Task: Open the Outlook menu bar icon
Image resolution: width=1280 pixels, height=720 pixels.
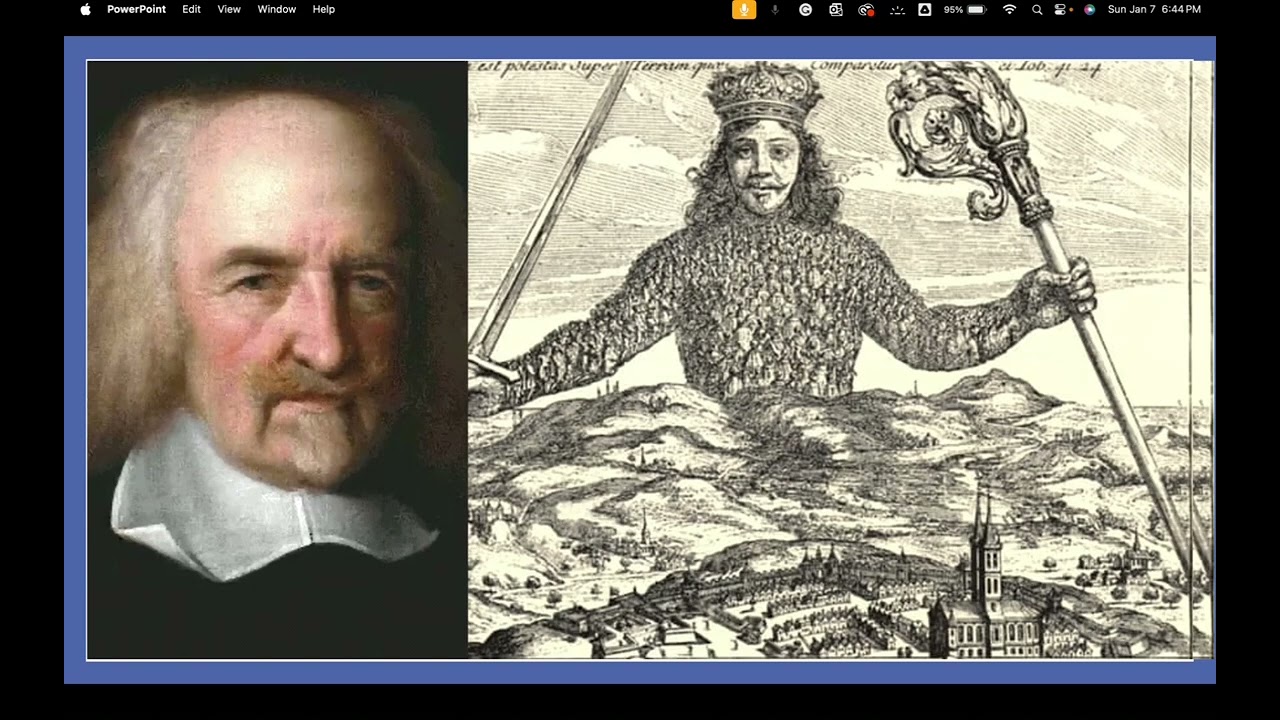Action: [836, 9]
